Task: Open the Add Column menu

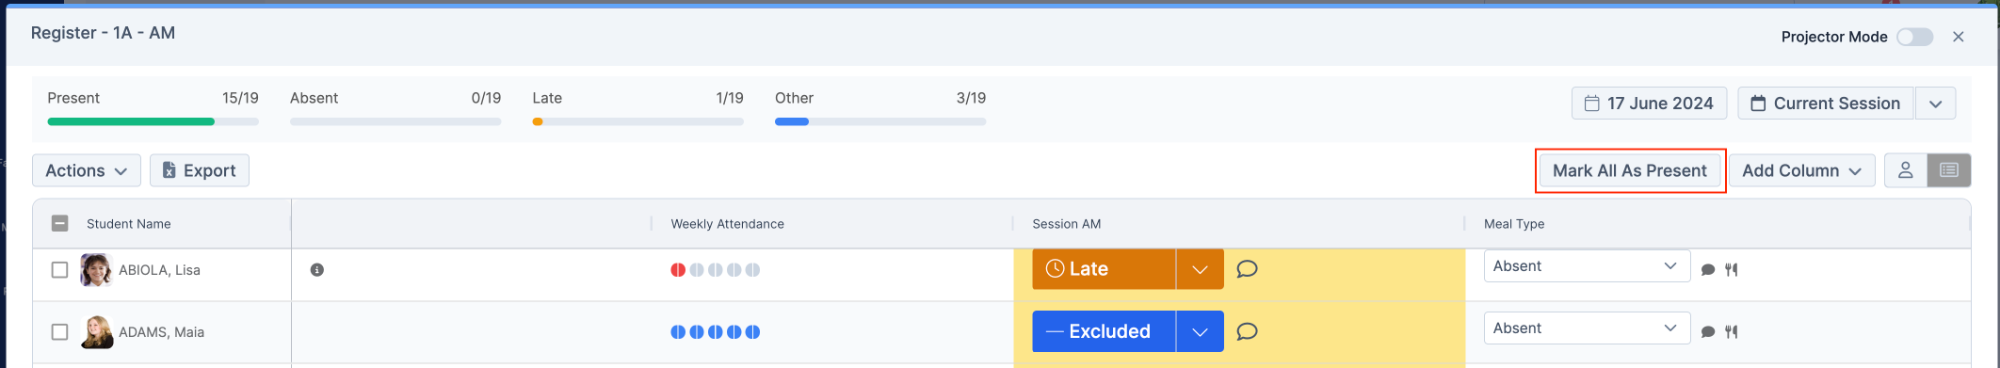Action: pyautogui.click(x=1802, y=171)
